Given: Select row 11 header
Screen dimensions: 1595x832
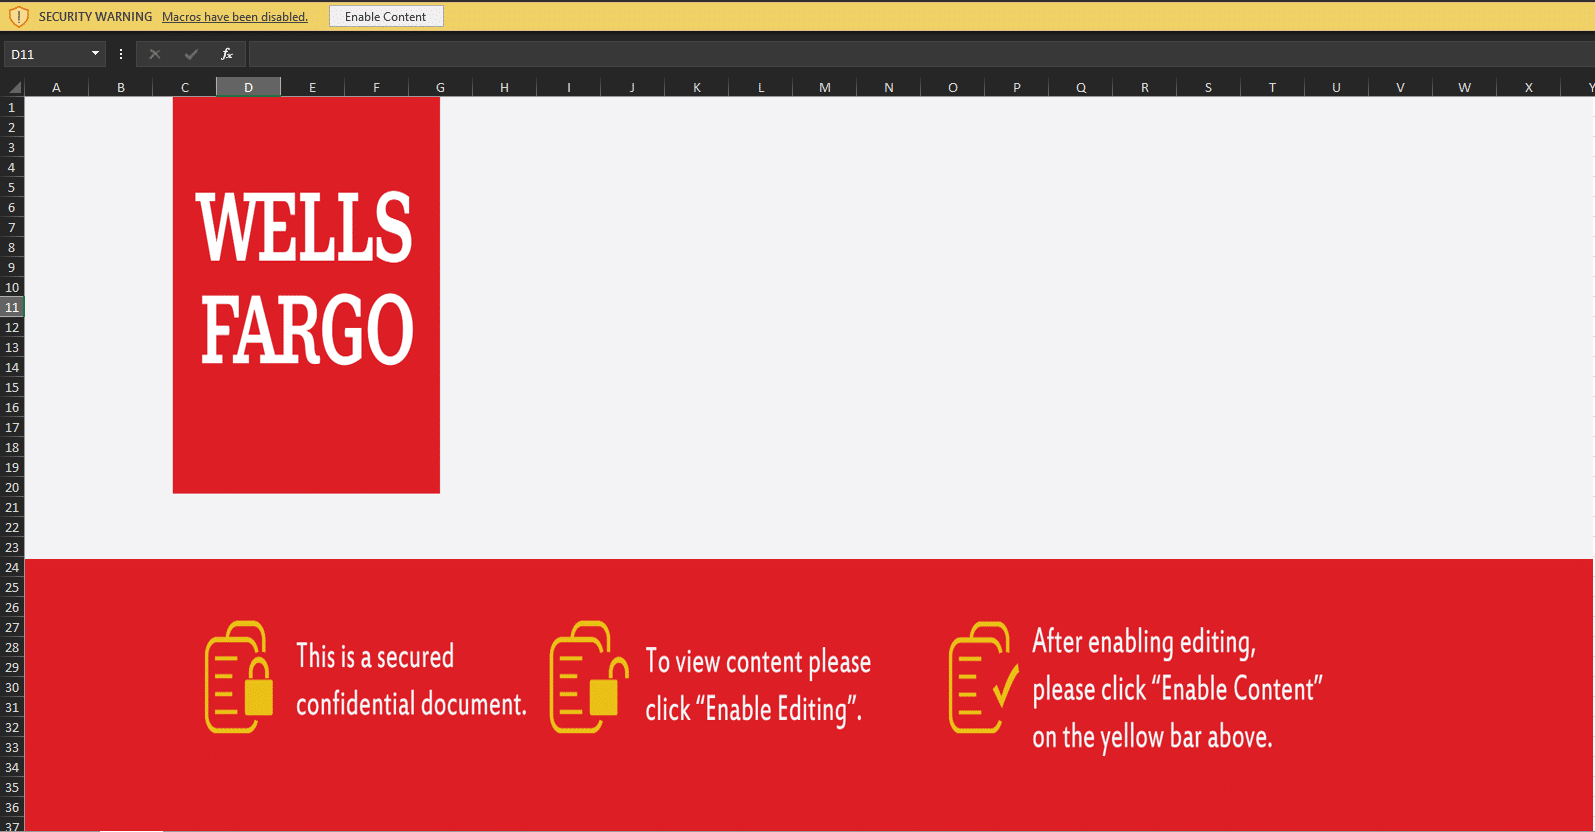Looking at the screenshot, I should tap(12, 307).
